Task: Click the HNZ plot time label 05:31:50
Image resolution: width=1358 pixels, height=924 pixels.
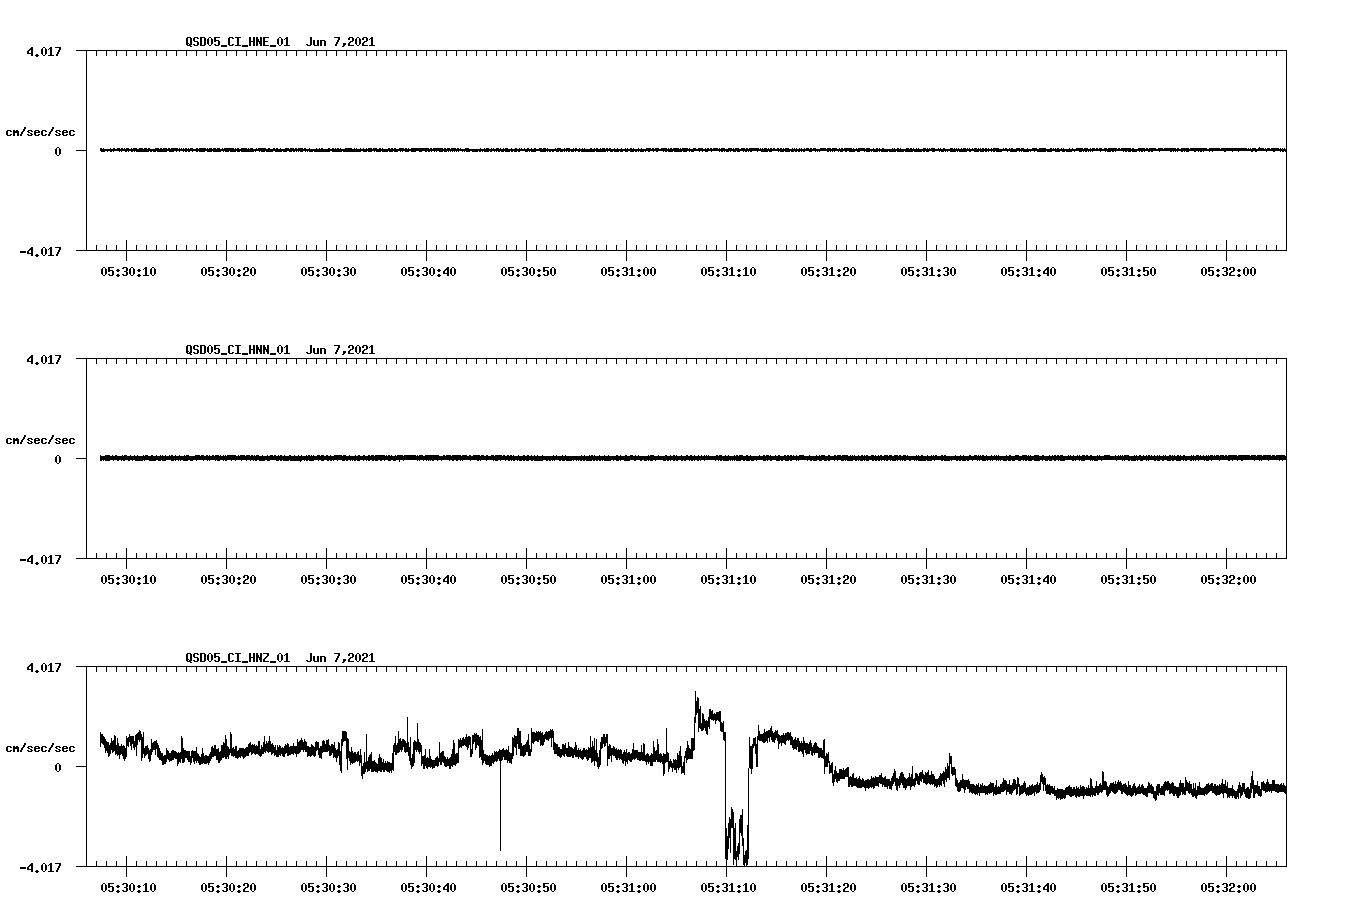Action: (1128, 888)
